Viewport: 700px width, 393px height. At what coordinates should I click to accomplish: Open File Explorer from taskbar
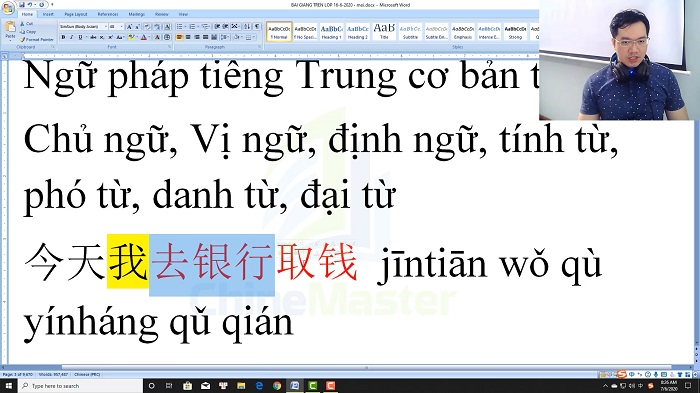click(241, 385)
